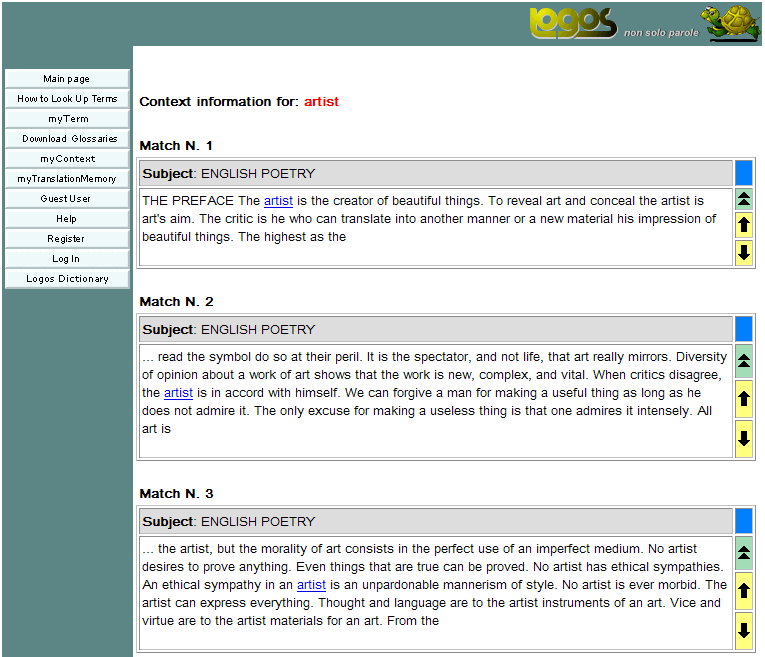Open myTranslationMemory section

67,179
